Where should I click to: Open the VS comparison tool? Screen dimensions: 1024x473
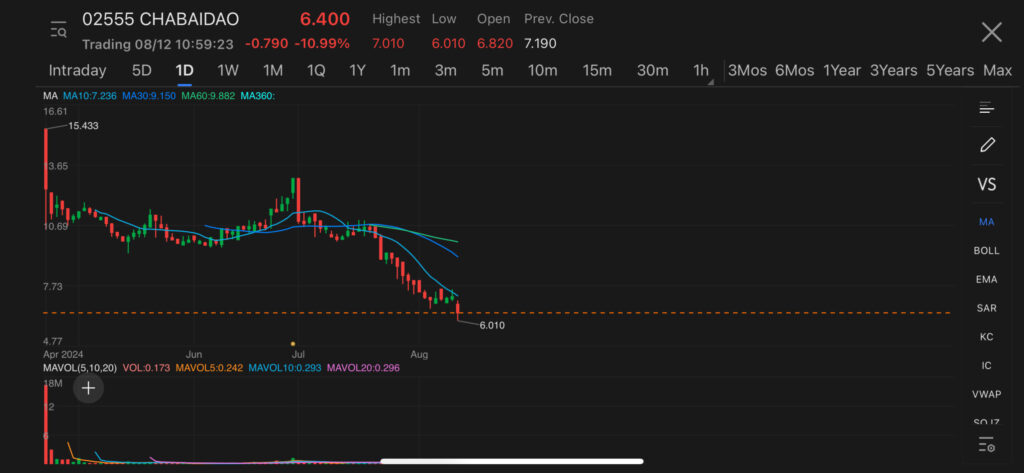pos(986,184)
